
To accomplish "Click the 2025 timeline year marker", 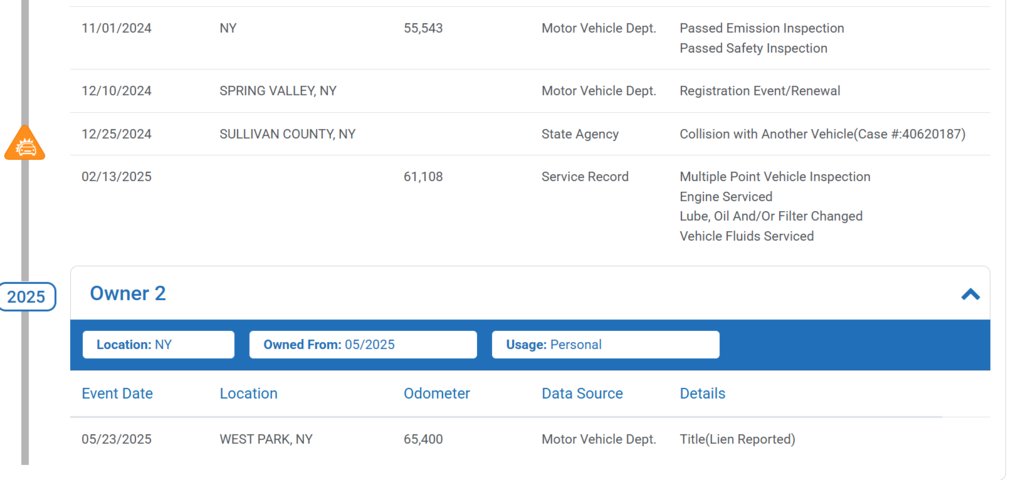I will pyautogui.click(x=26, y=297).
